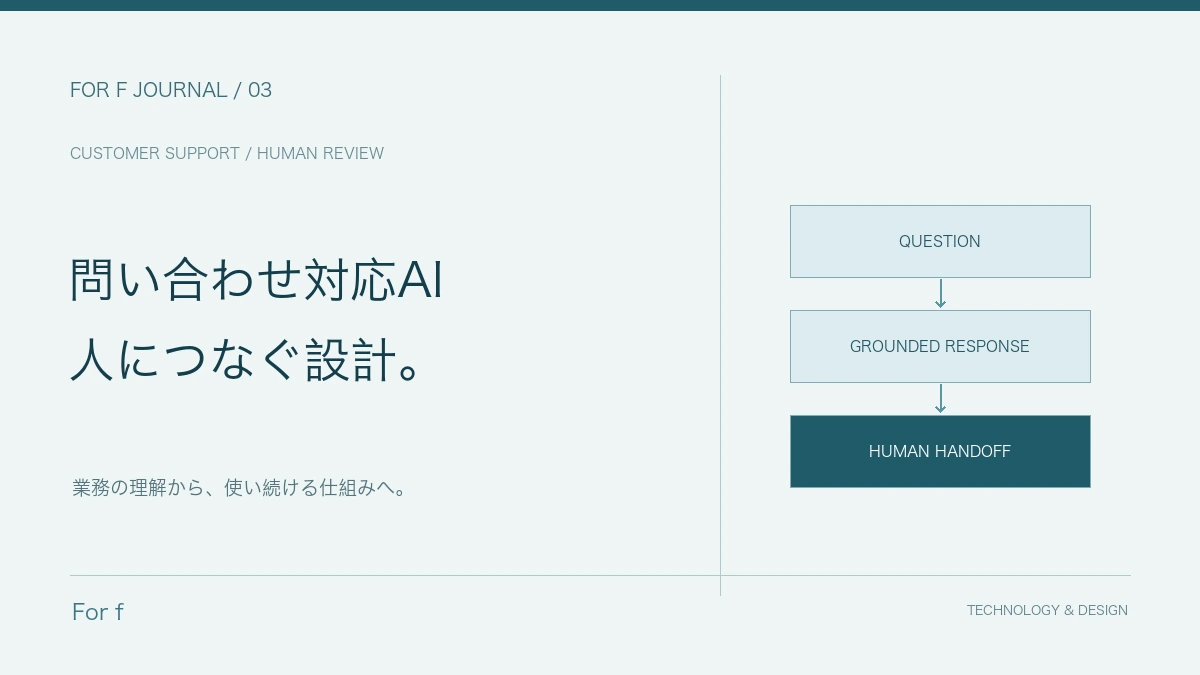This screenshot has width=1200, height=675.
Task: Click CUSTOMER SUPPORT / HUMAN REVIEW label
Action: pos(227,153)
